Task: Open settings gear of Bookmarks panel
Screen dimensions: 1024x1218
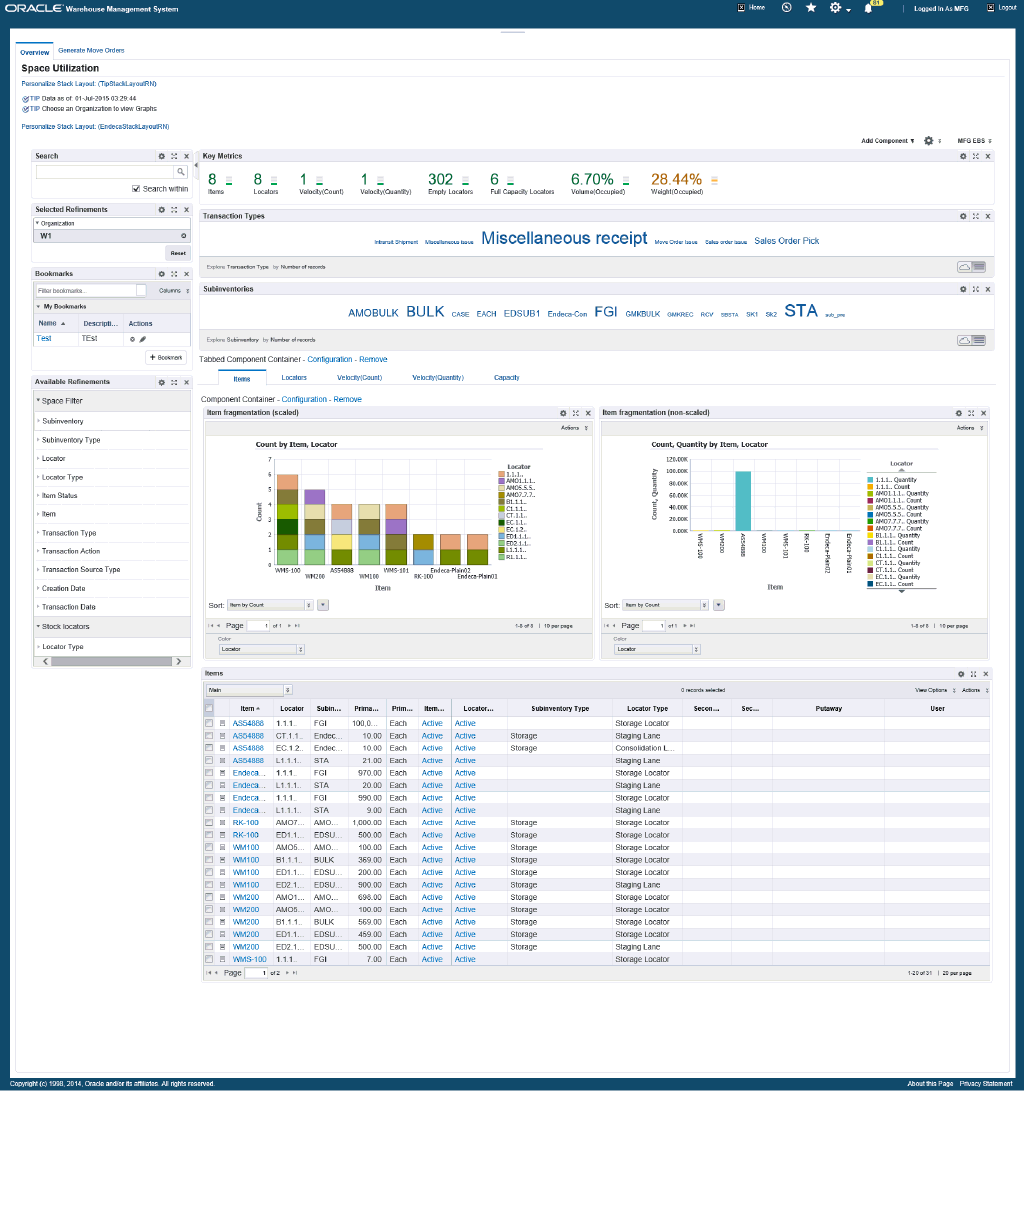Action: tap(161, 274)
